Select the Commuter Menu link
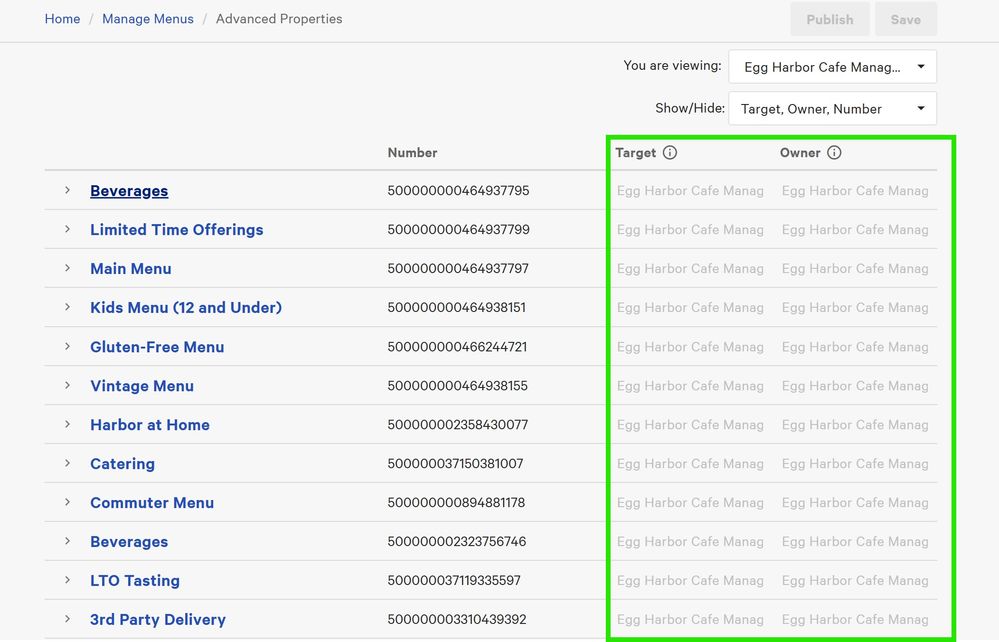Viewport: 999px width, 642px height. click(x=152, y=503)
